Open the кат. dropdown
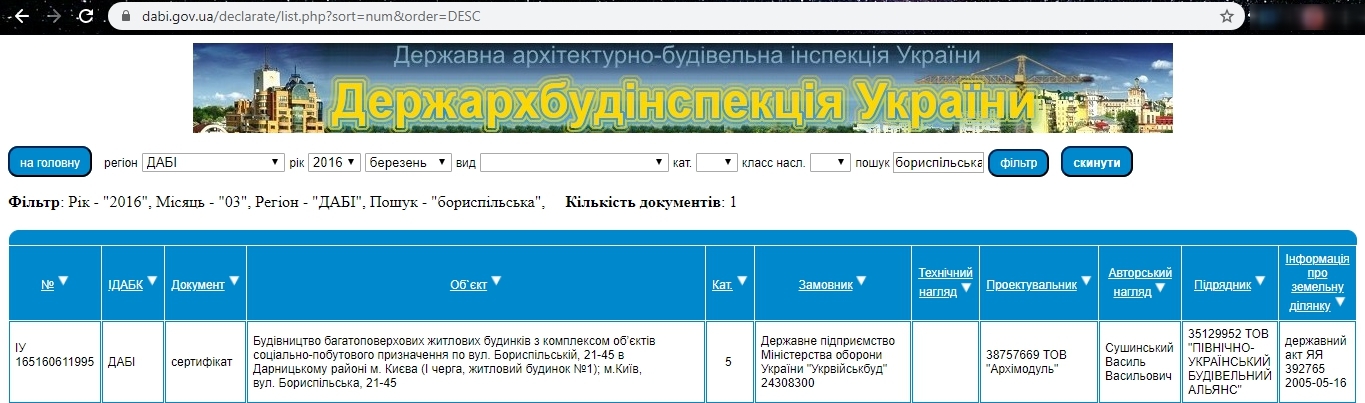 [x=716, y=162]
